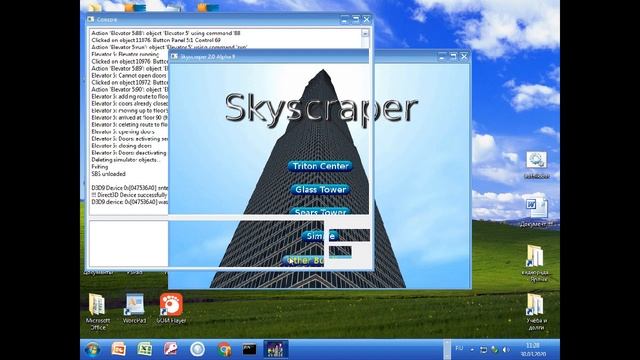The width and height of the screenshot is (640, 360).
Task: Show hidden tray icons
Action: (x=472, y=350)
